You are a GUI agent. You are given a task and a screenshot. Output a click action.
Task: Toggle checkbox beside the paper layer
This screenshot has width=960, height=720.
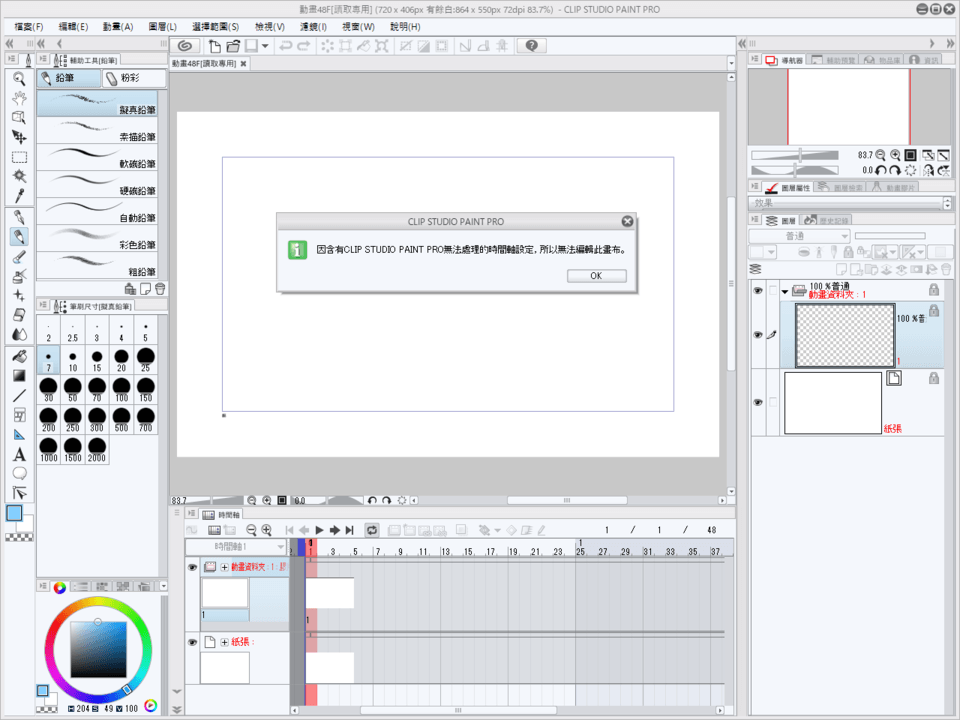pos(772,402)
